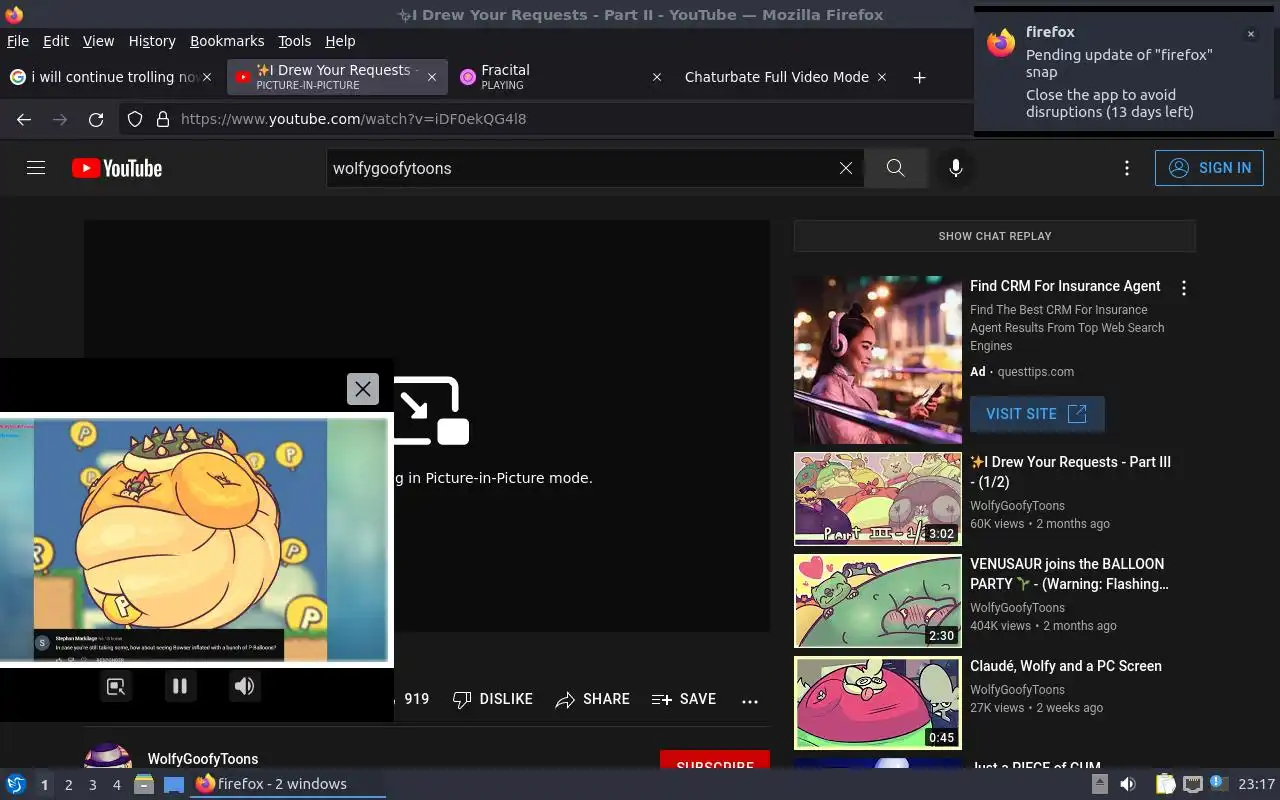Share the video
Image resolution: width=1280 pixels, height=800 pixels.
click(593, 699)
